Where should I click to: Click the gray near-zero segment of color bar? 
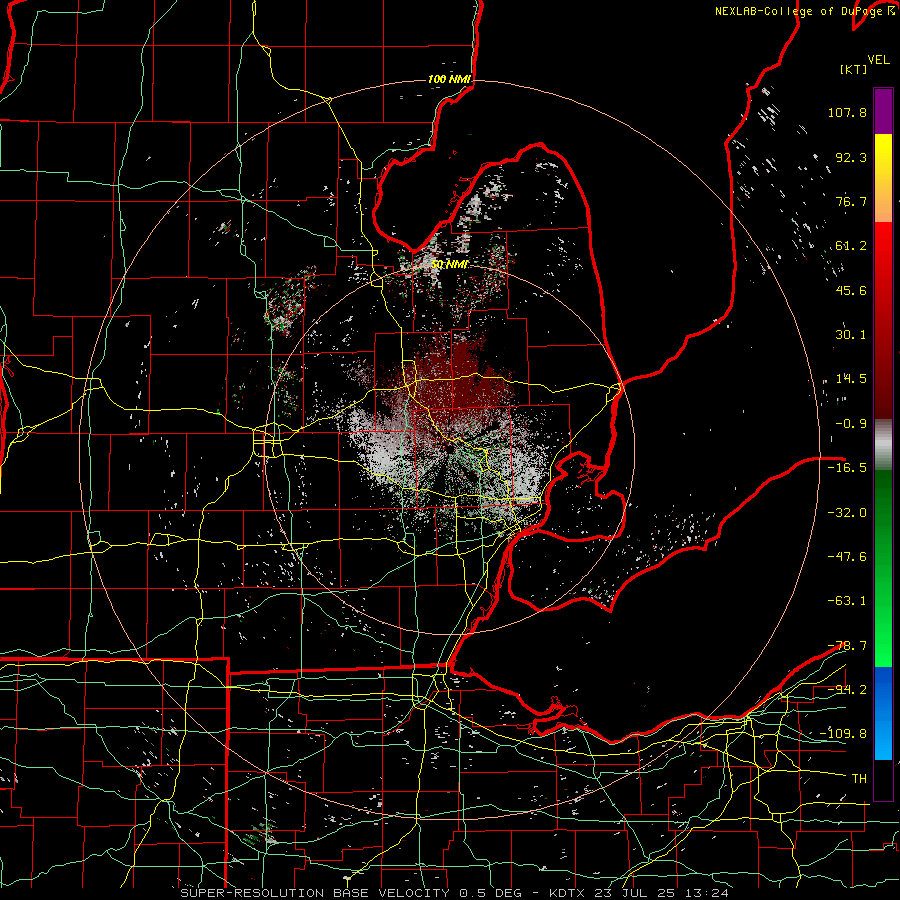pos(883,445)
